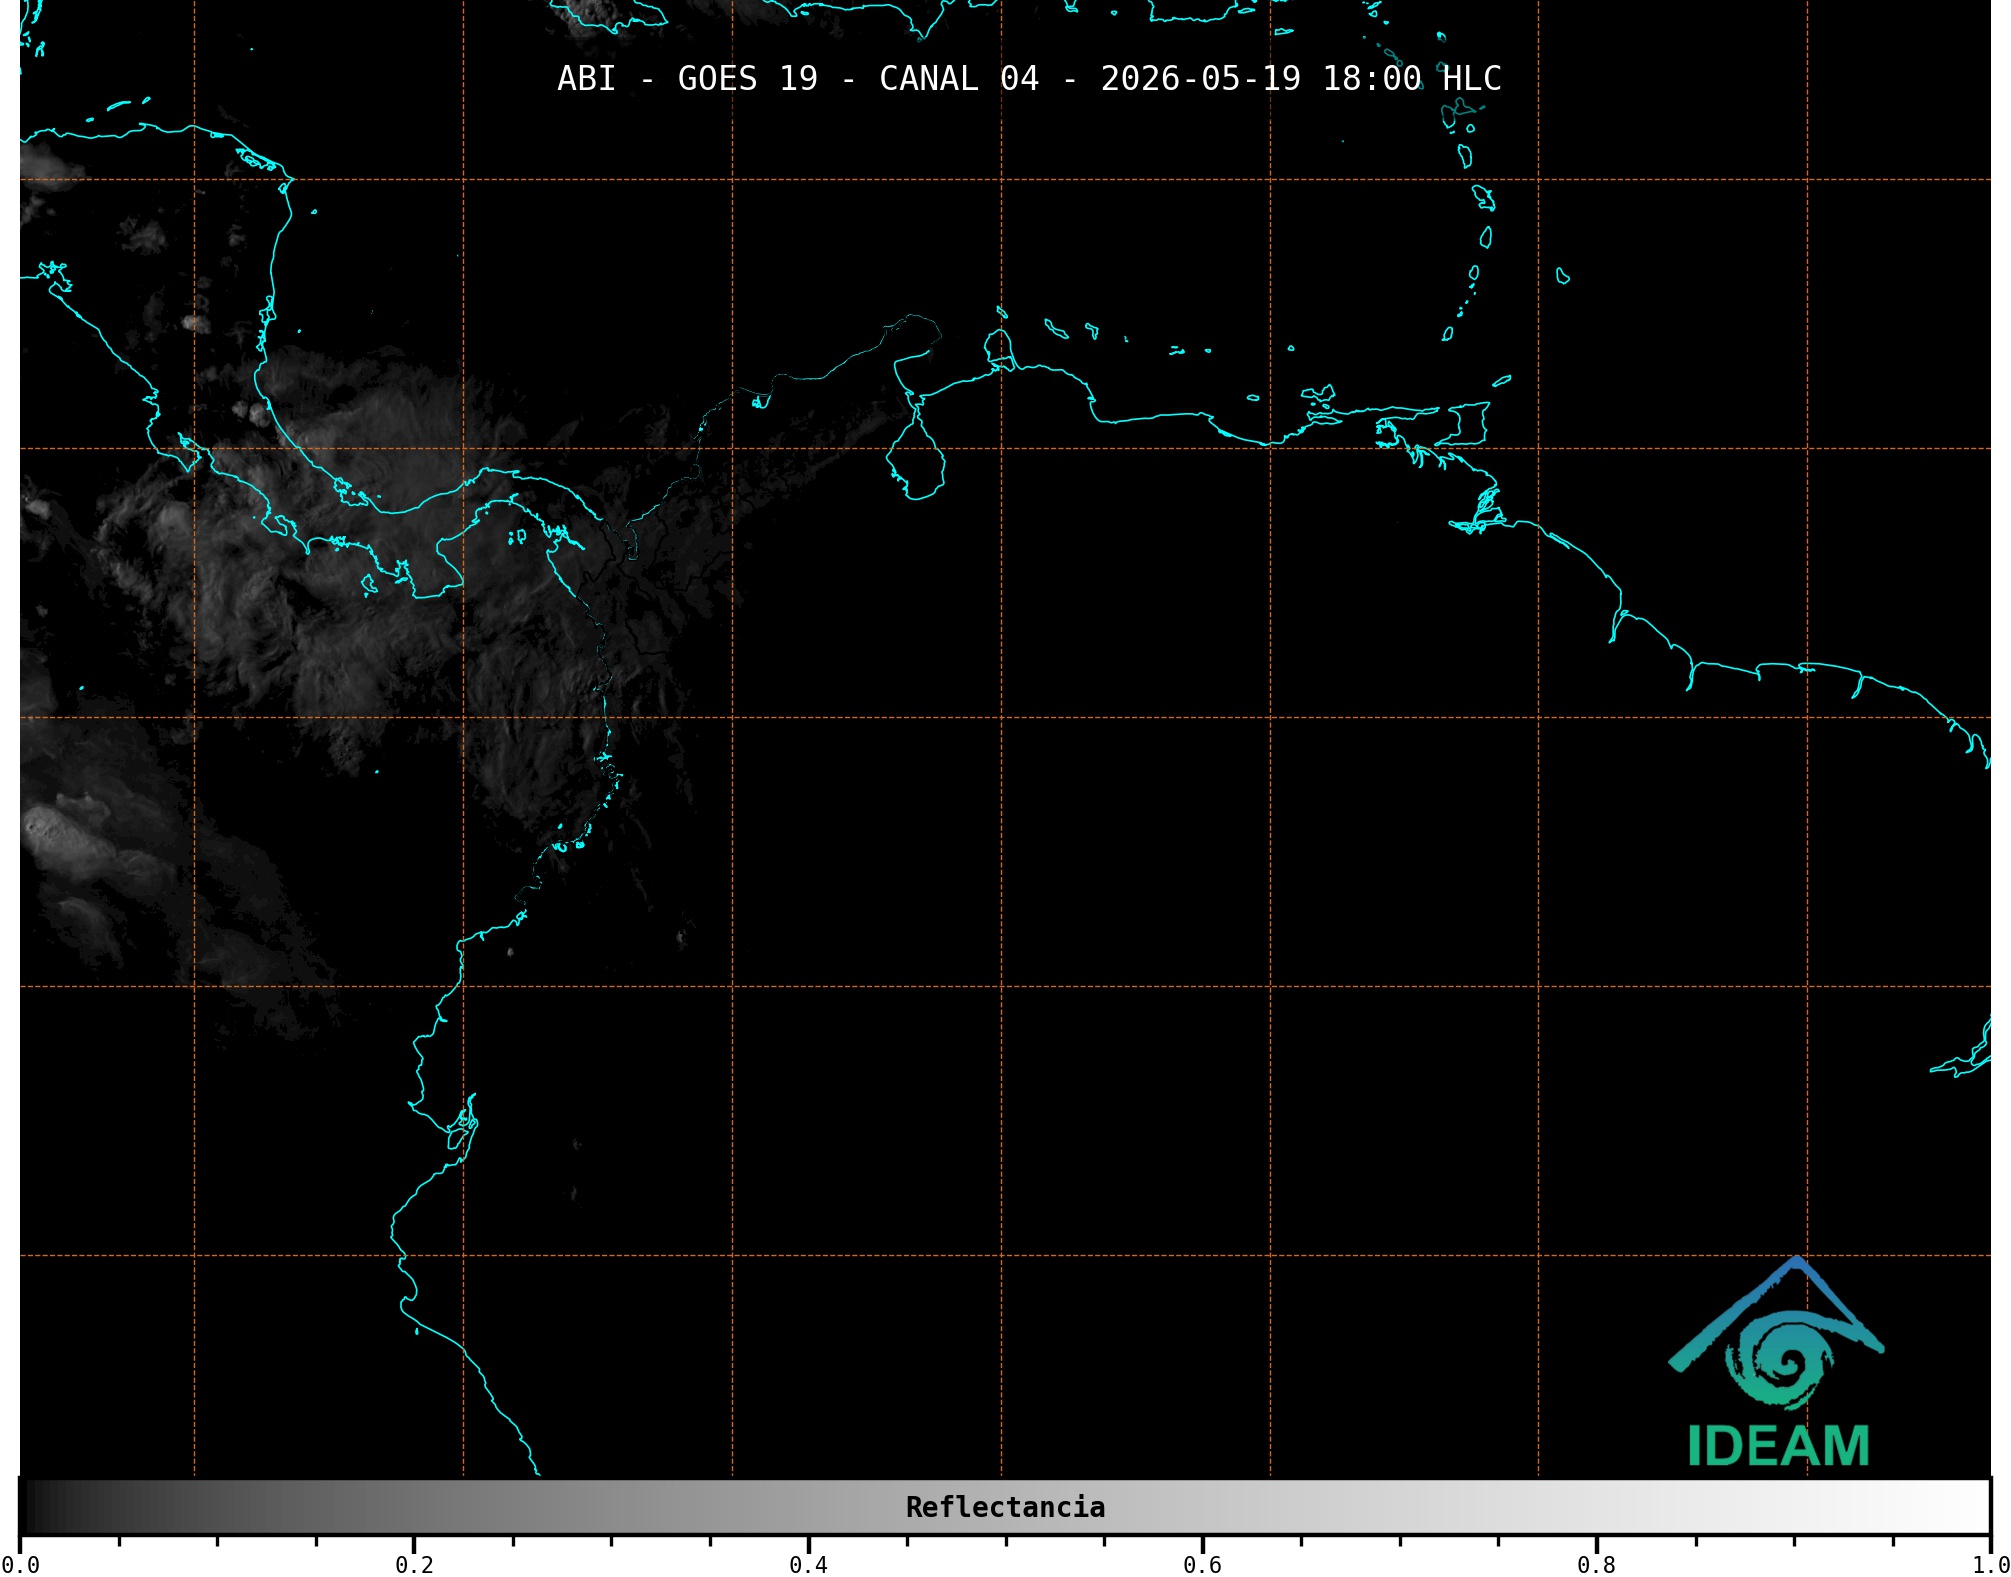This screenshot has width=2011, height=1577.
Task: Click the 0.4 tick label on colorbar
Action: 808,1565
